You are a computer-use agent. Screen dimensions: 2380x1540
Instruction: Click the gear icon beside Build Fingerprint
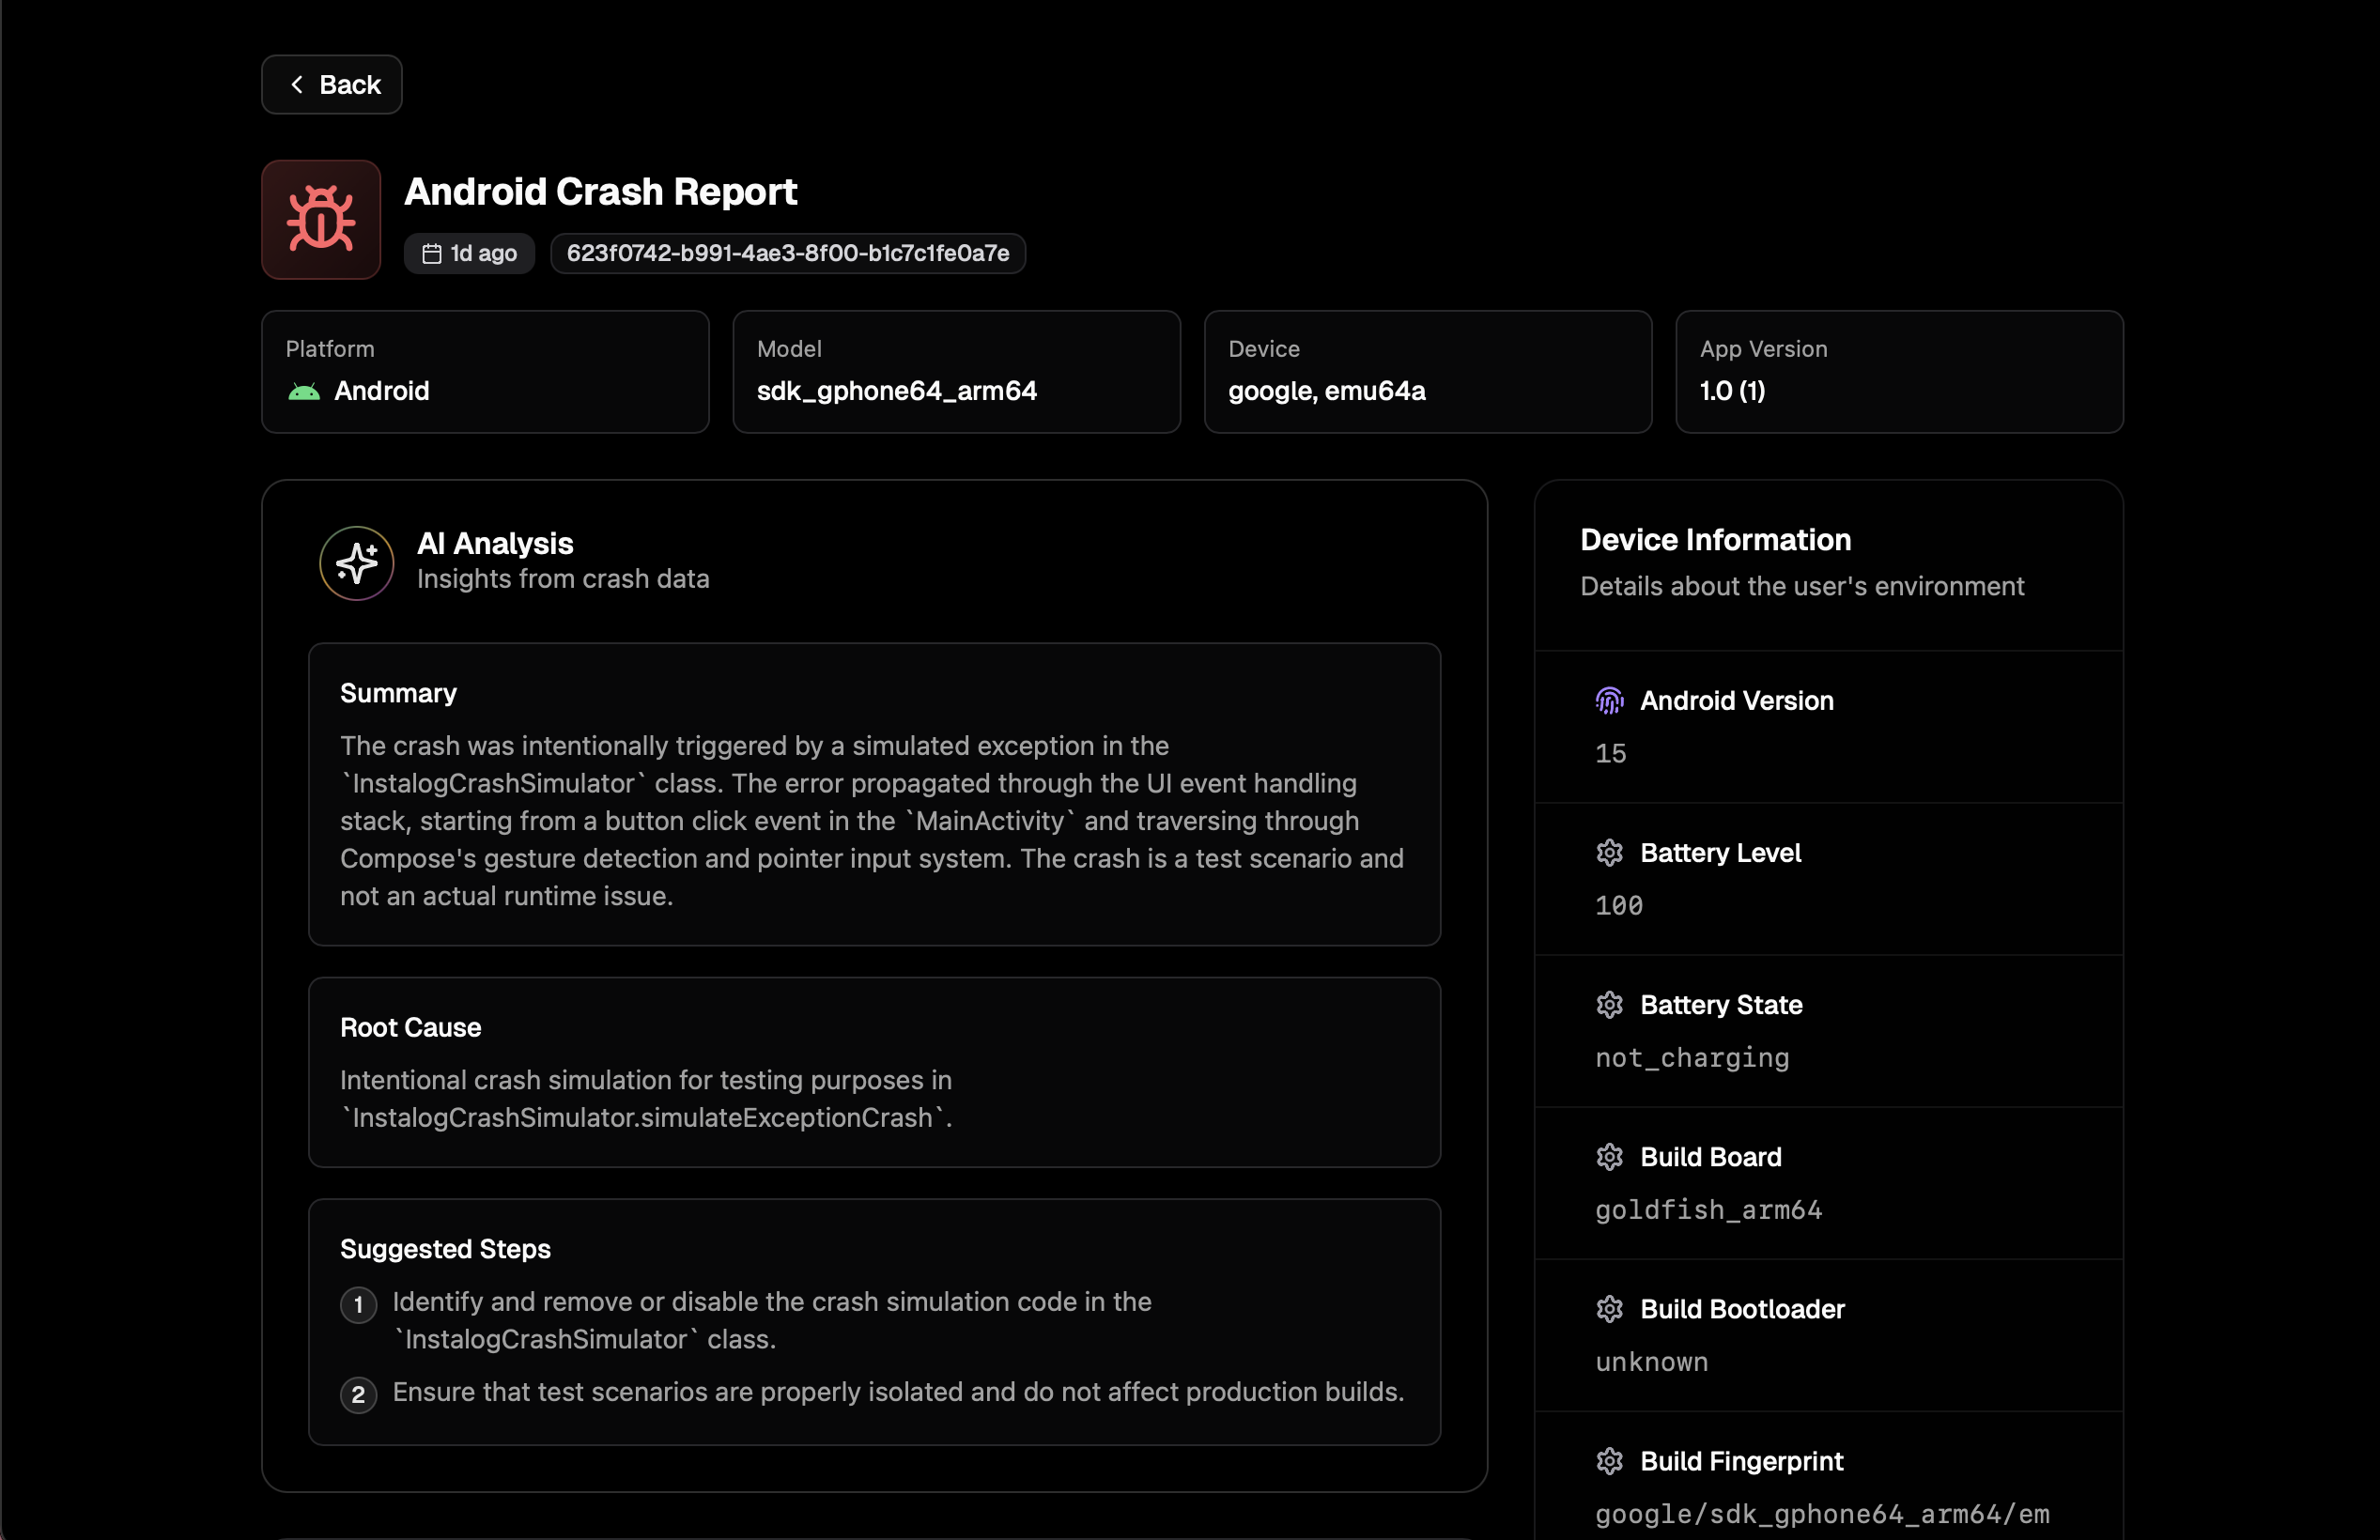tap(1609, 1461)
